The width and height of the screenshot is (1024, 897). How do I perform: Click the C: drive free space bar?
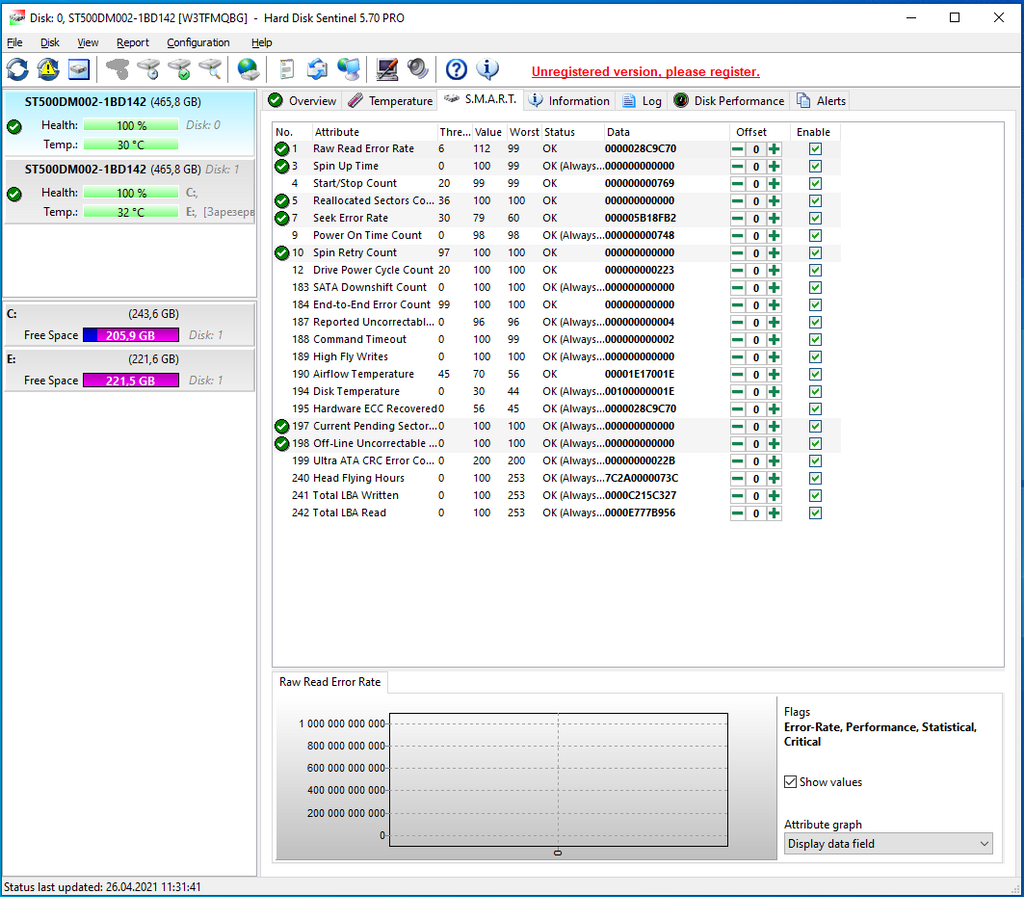(130, 336)
